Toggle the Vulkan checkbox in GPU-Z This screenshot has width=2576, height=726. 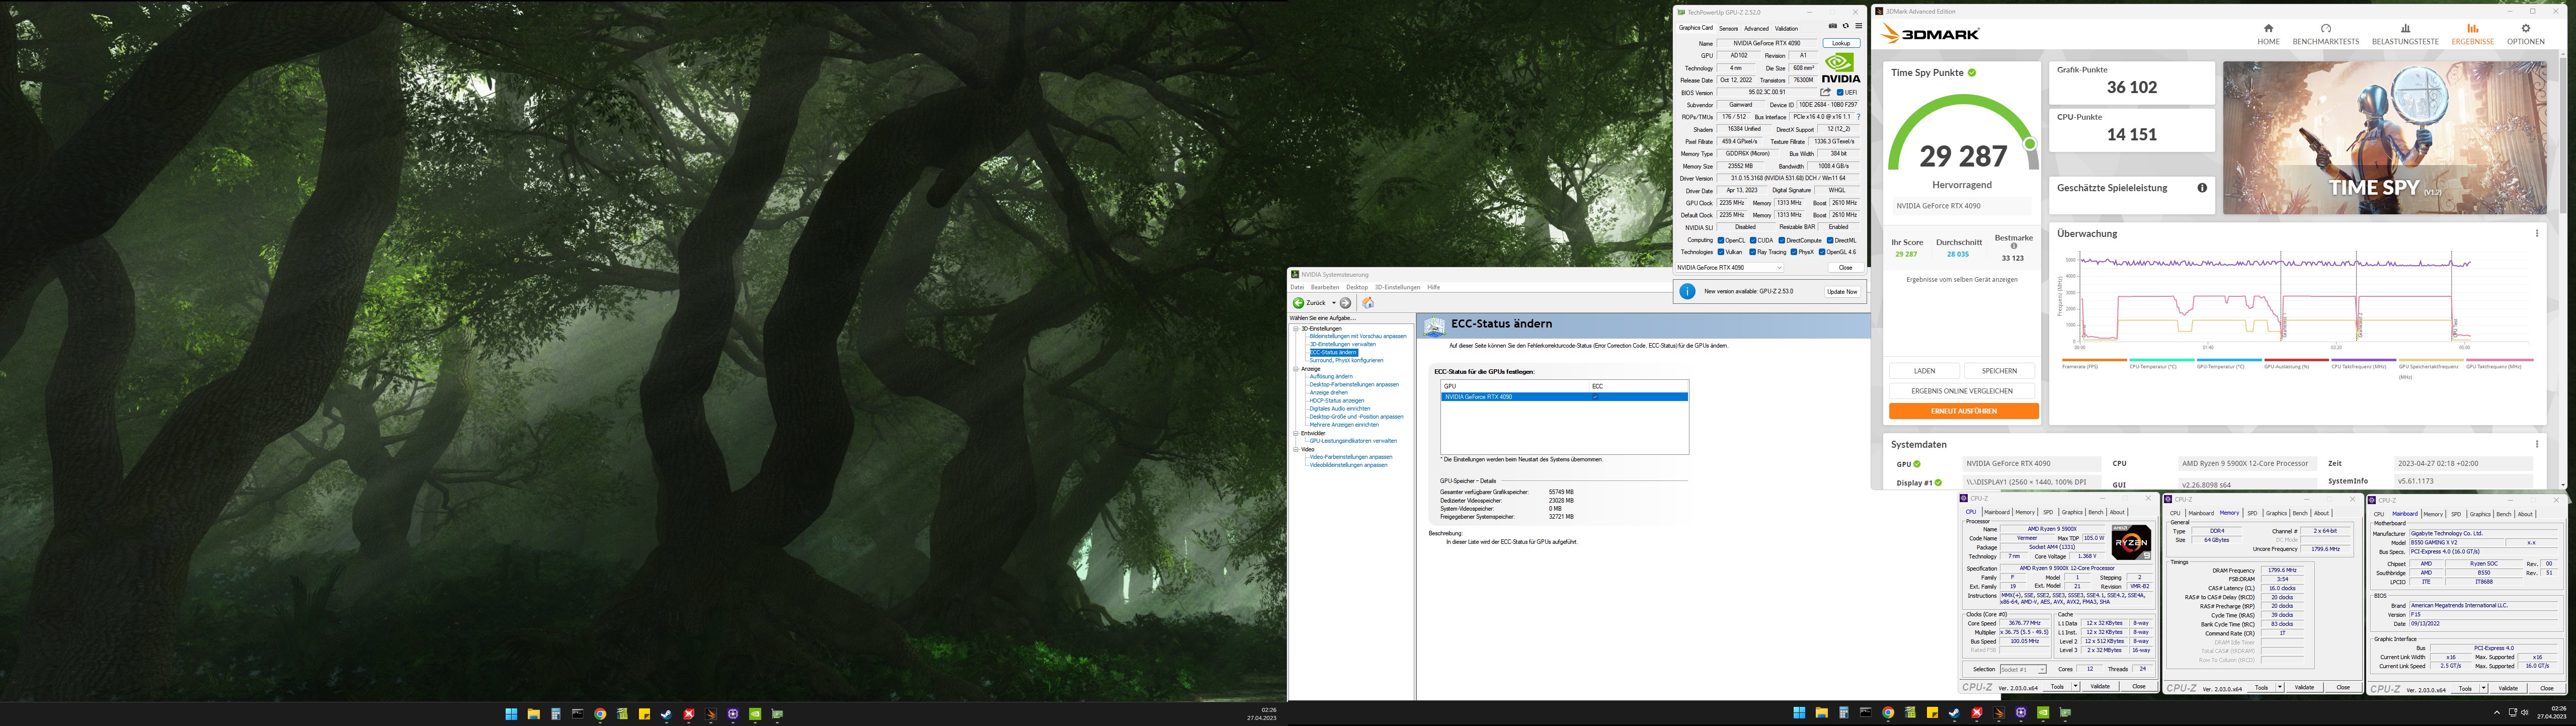click(x=1721, y=252)
